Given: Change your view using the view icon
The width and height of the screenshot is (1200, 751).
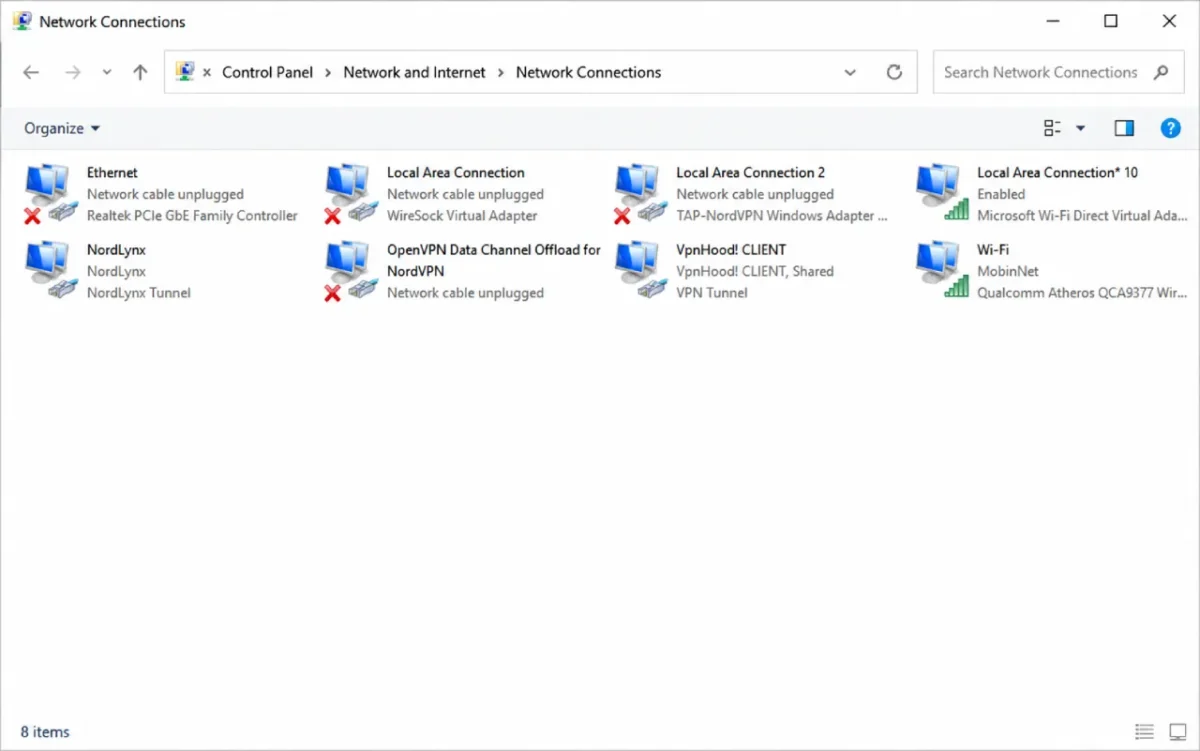Looking at the screenshot, I should click(1052, 128).
